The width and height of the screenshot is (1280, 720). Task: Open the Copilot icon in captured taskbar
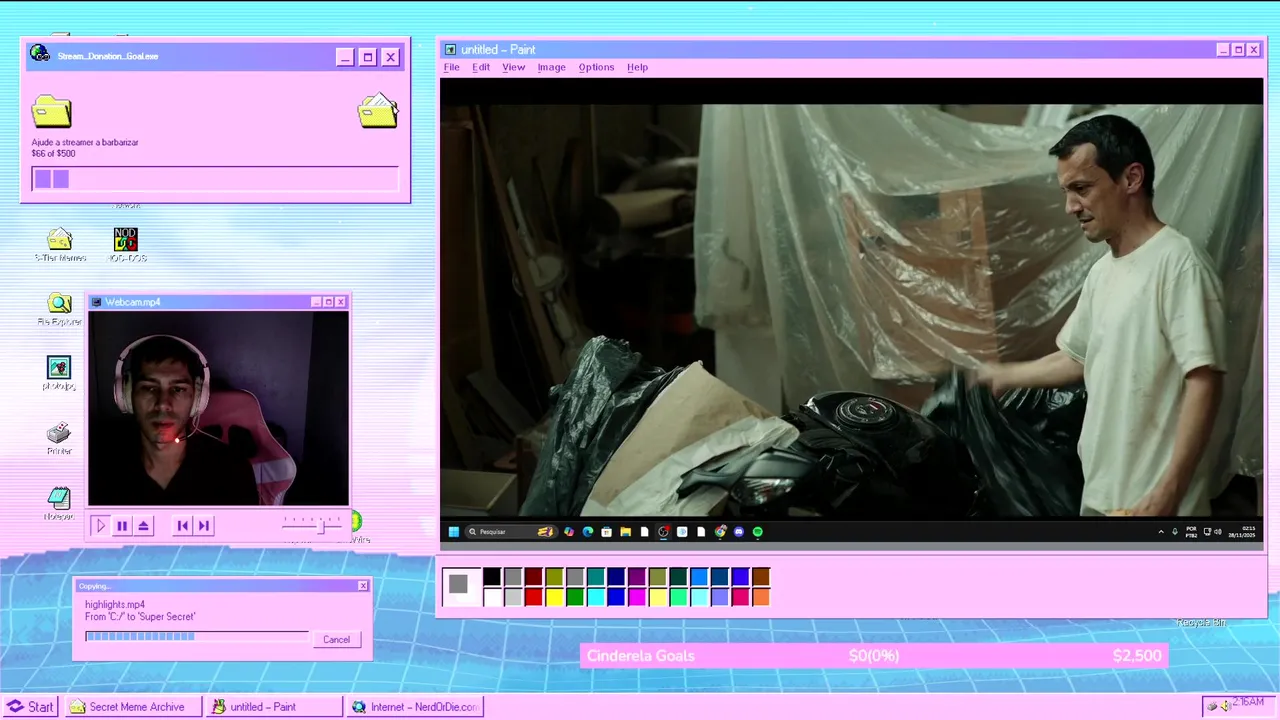569,532
